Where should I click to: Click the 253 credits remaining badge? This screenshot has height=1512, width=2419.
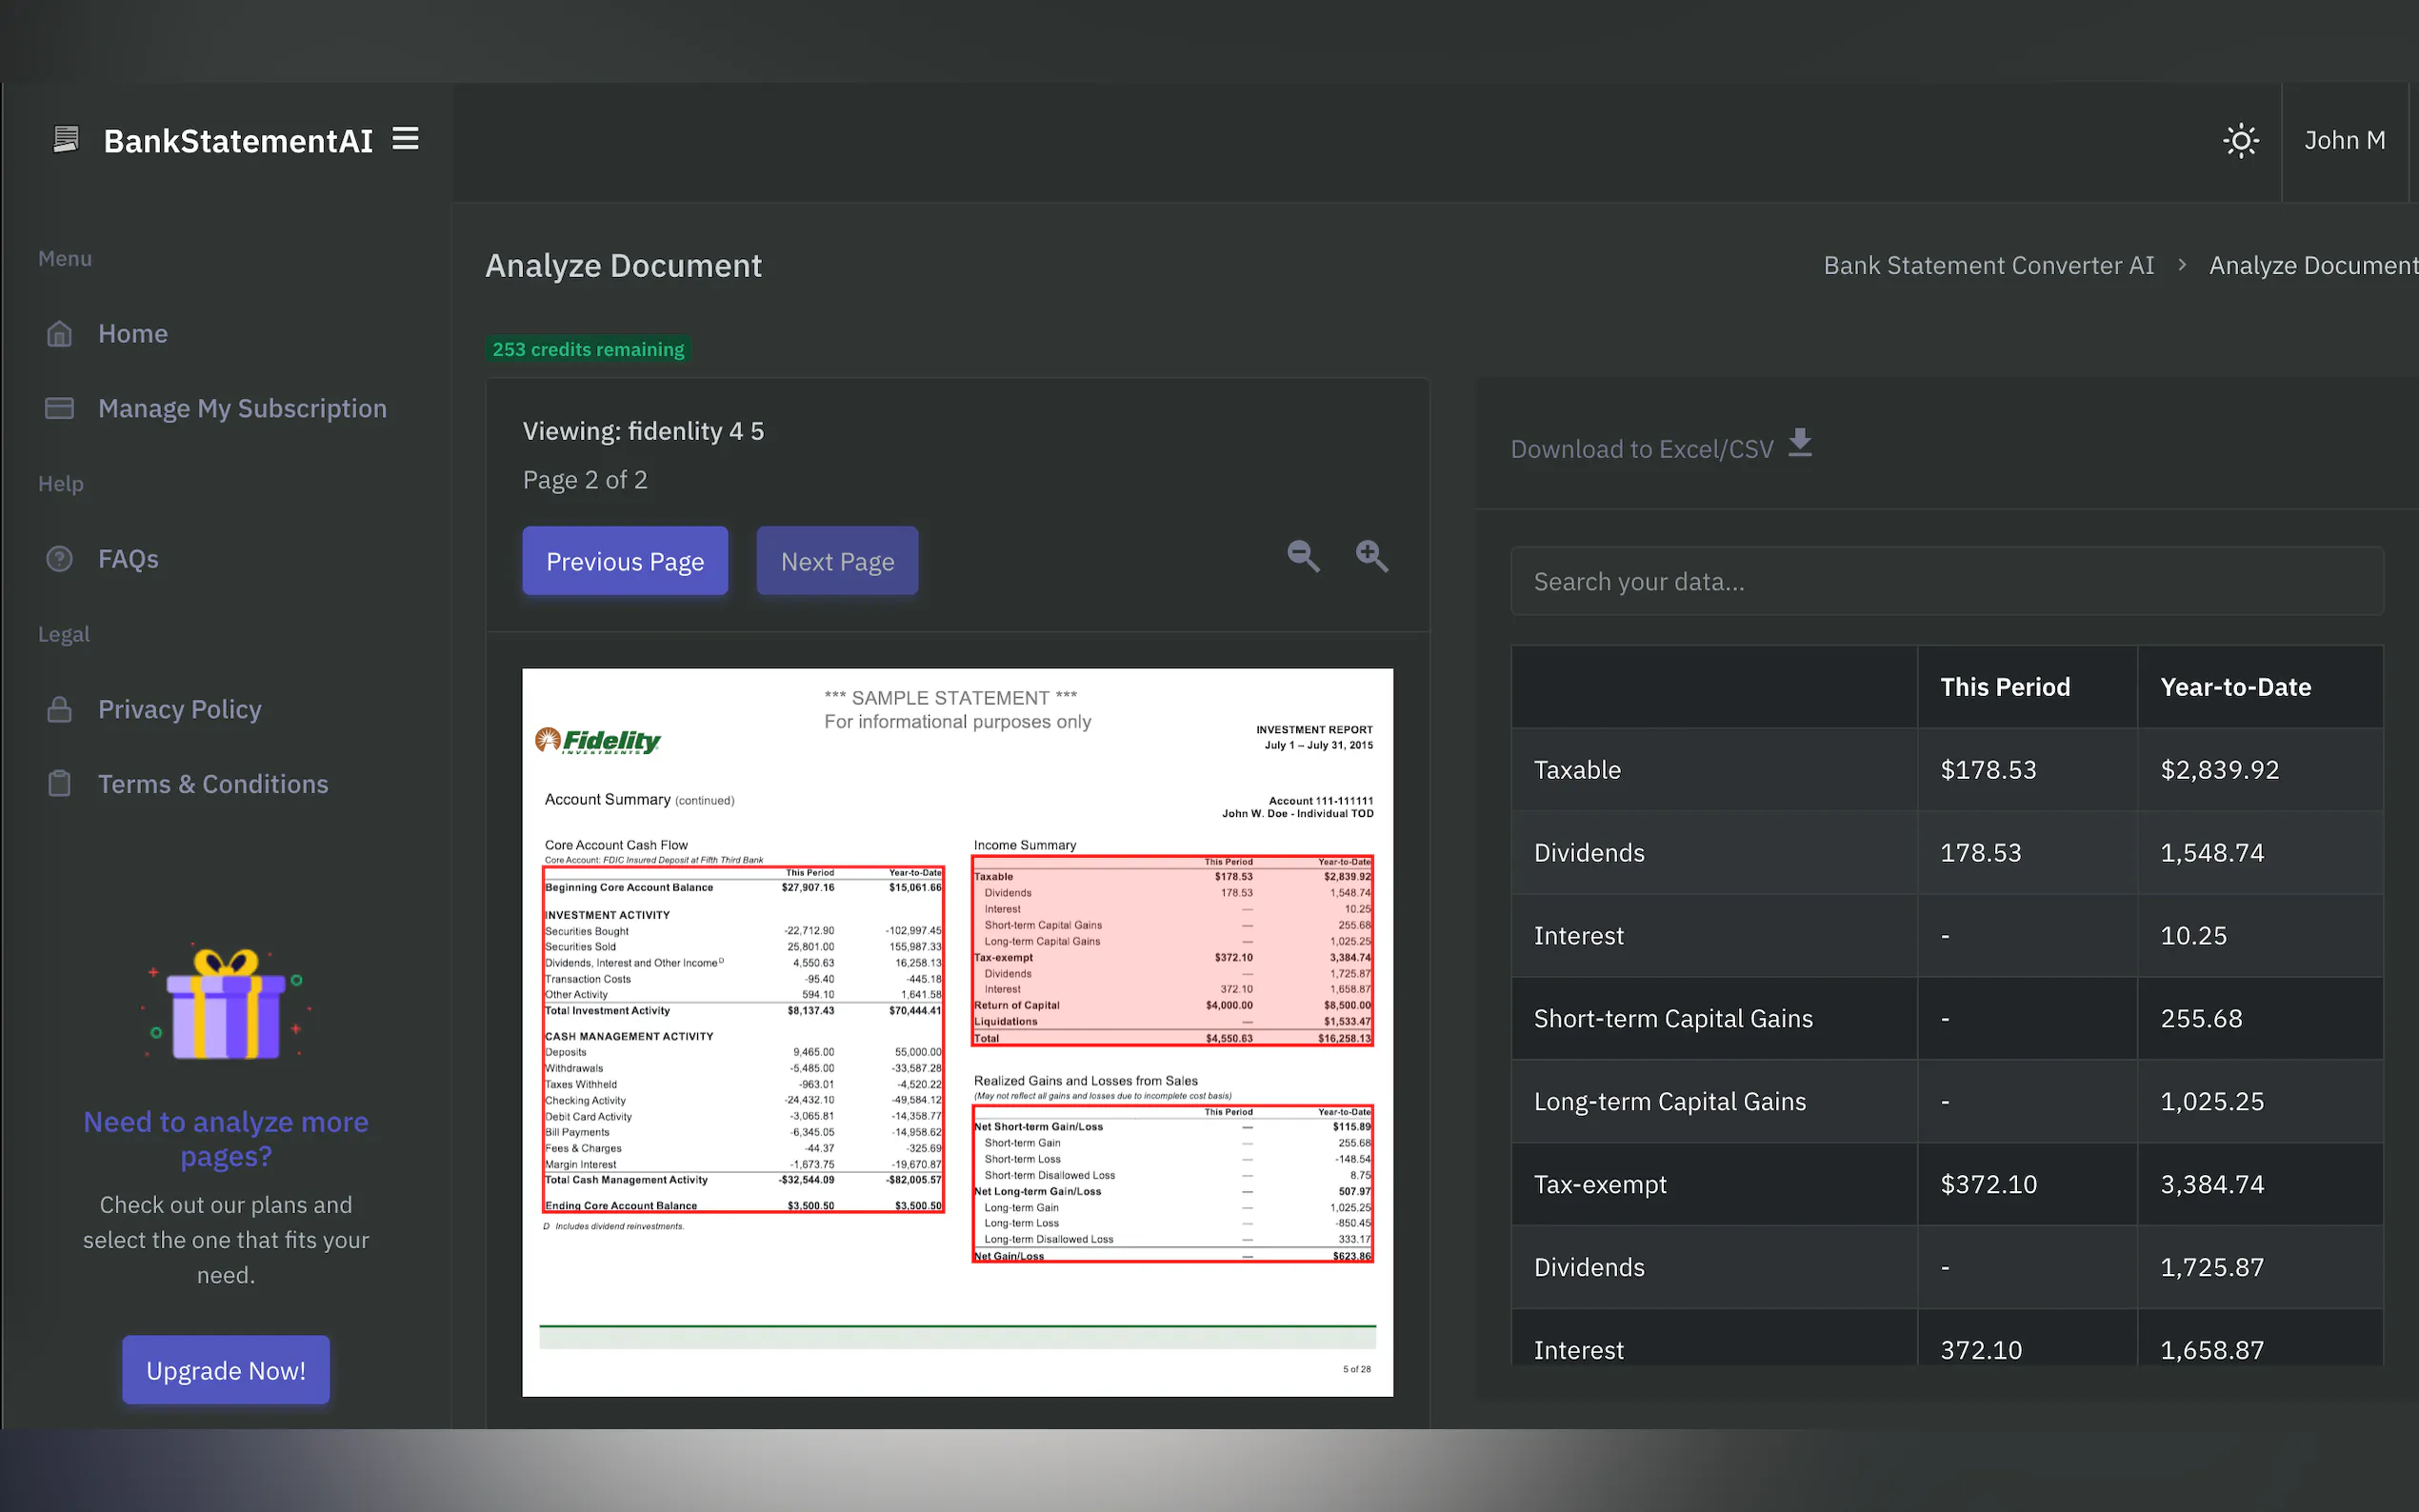pos(588,349)
